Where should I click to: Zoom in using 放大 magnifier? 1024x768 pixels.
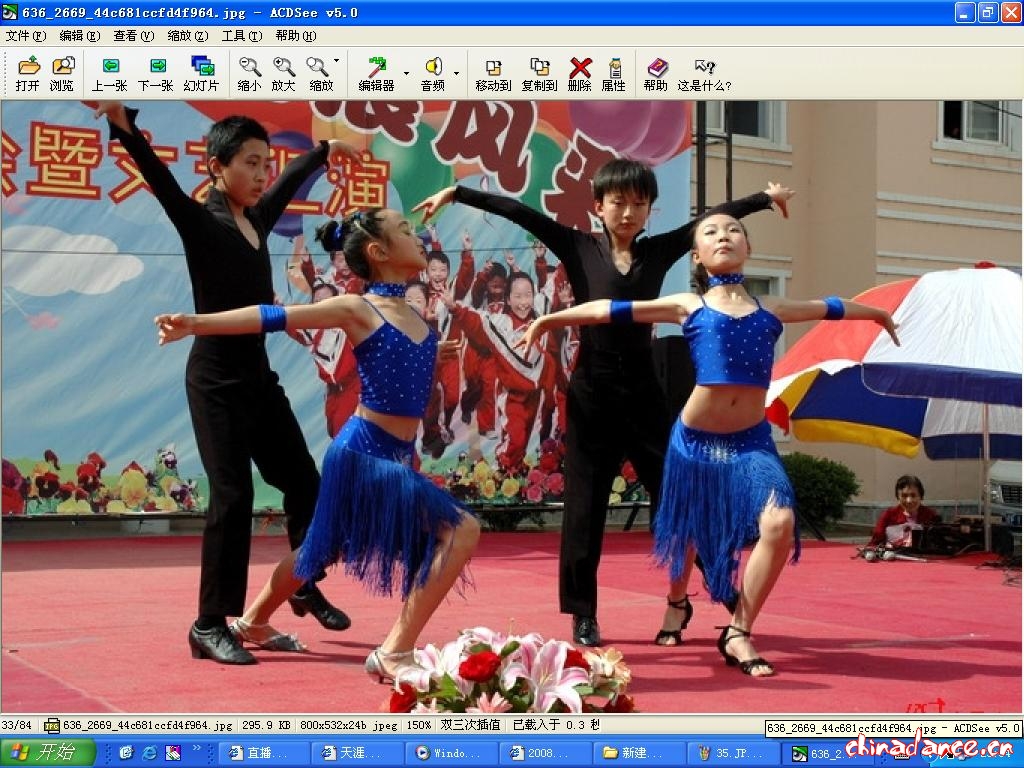(283, 74)
